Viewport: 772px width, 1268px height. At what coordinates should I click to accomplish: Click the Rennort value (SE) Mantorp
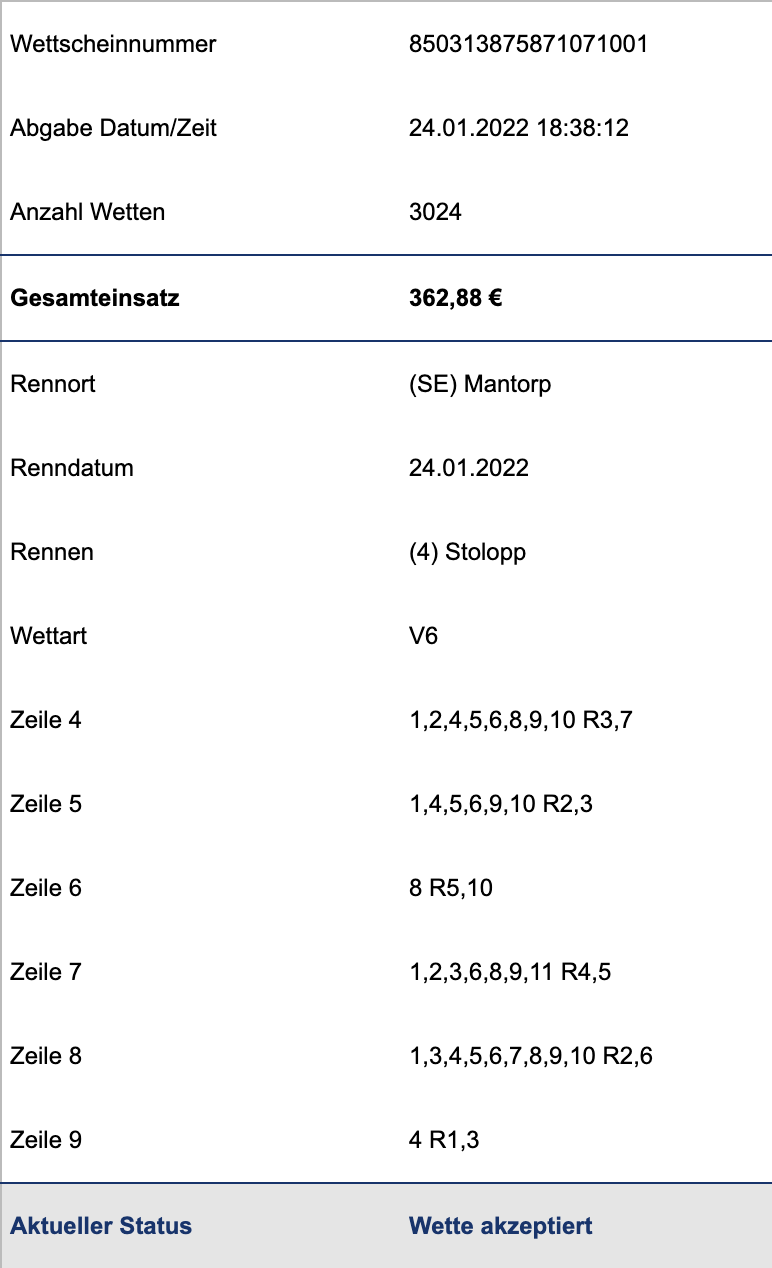pyautogui.click(x=480, y=384)
